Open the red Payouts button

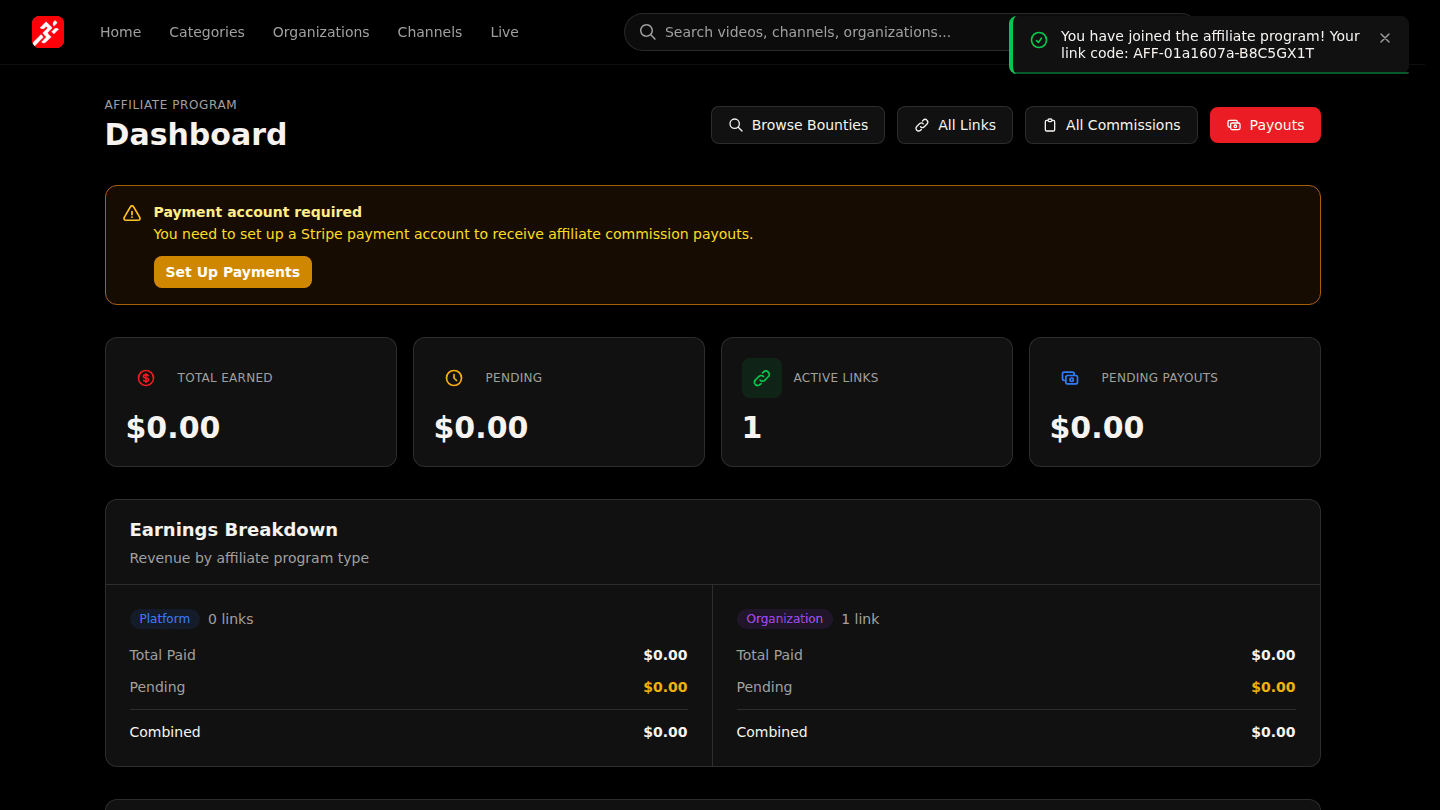1265,125
